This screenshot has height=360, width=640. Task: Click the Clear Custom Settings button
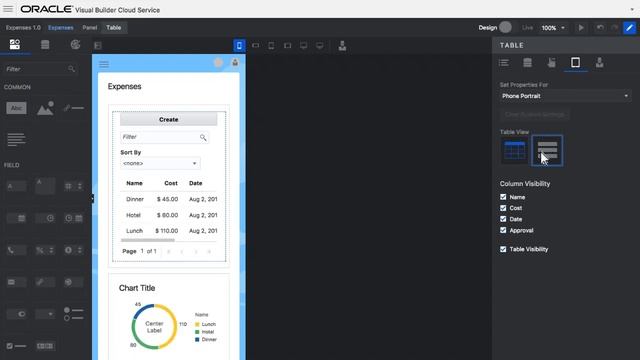(x=535, y=115)
